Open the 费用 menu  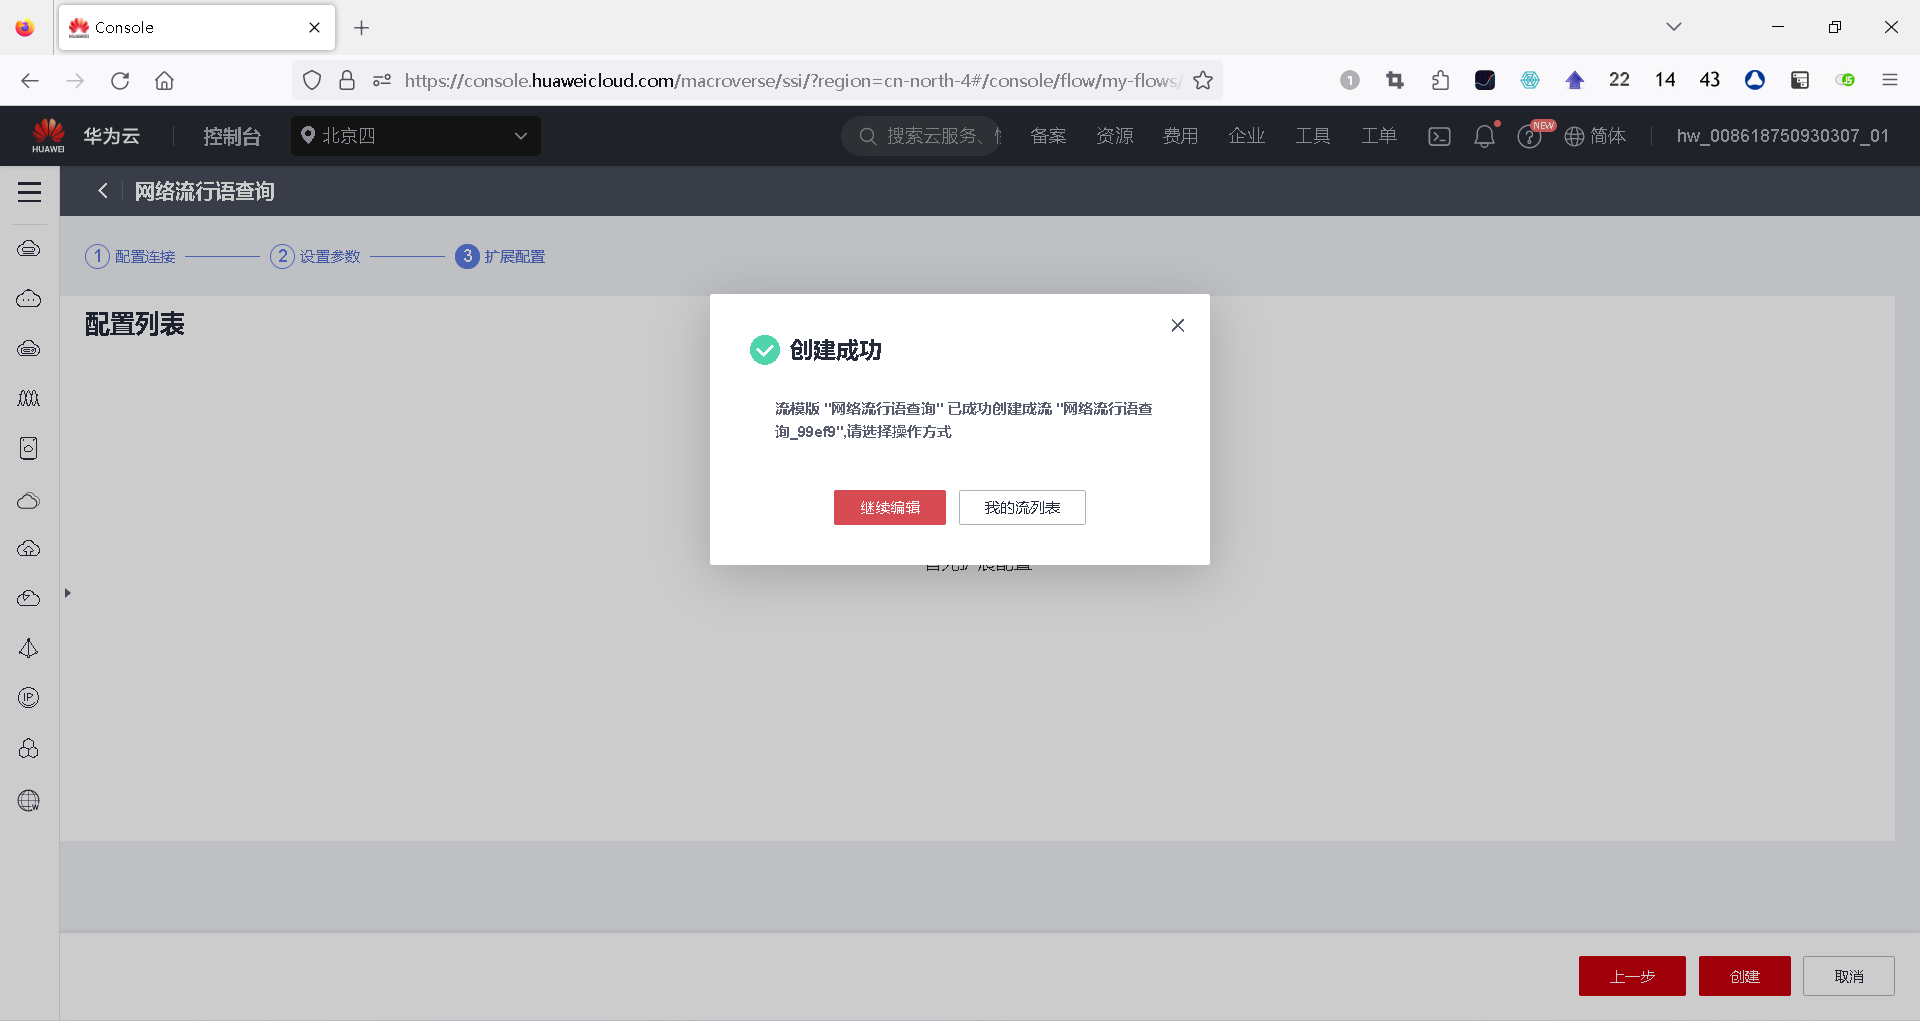pyautogui.click(x=1180, y=136)
